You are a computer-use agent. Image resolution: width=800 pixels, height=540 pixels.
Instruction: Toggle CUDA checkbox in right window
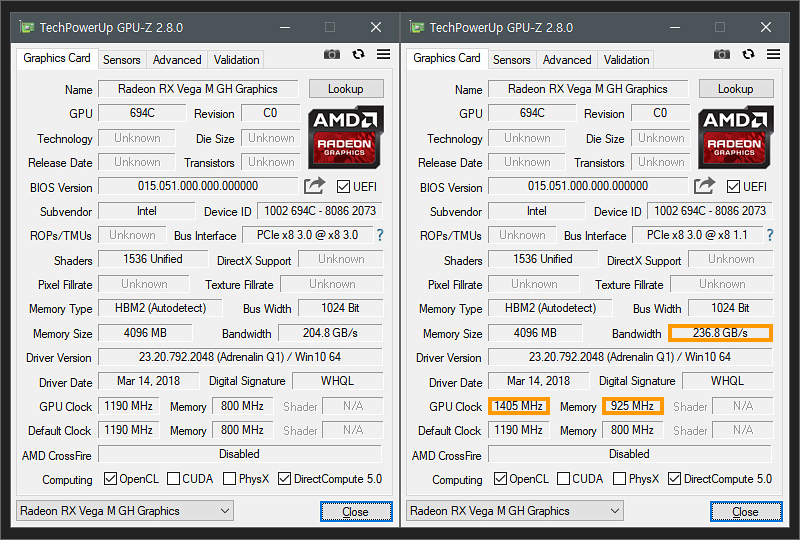coord(563,479)
